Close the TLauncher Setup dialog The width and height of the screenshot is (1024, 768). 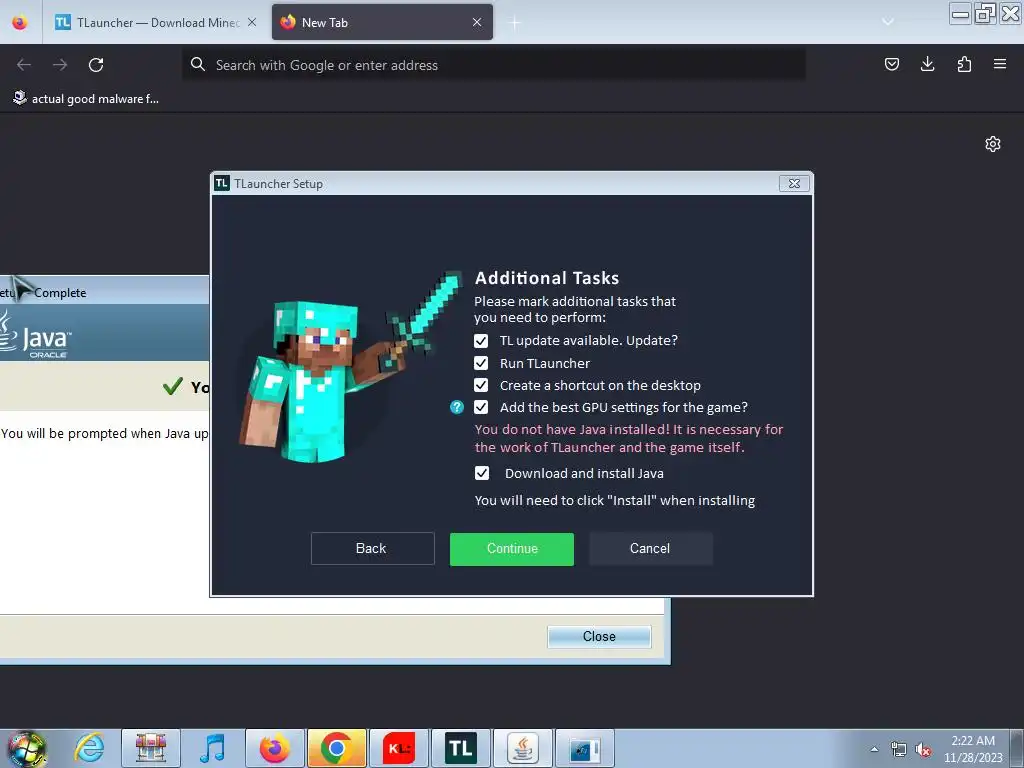coord(794,184)
